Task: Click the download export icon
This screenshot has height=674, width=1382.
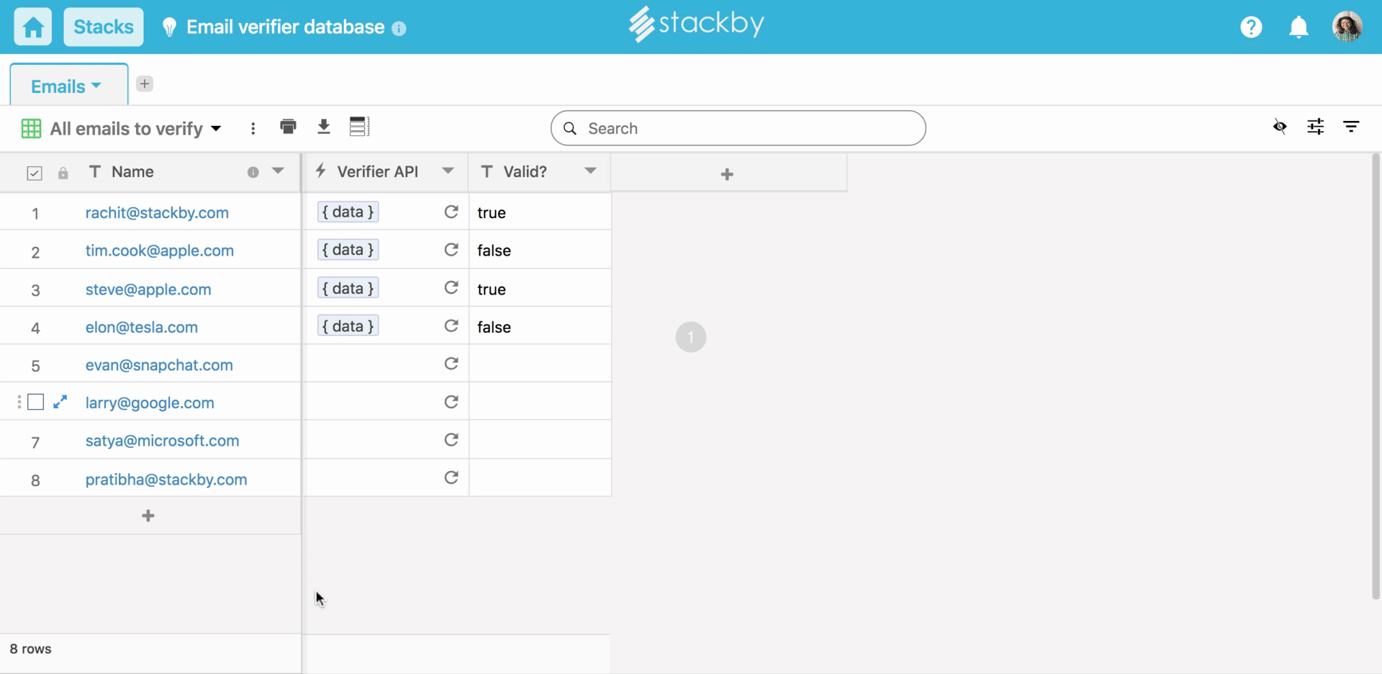Action: click(324, 127)
